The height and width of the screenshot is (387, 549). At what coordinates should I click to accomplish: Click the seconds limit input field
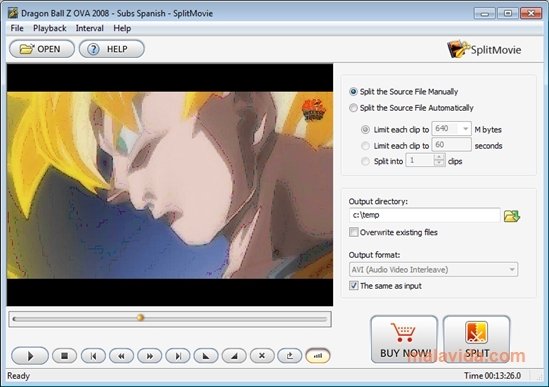pyautogui.click(x=451, y=145)
